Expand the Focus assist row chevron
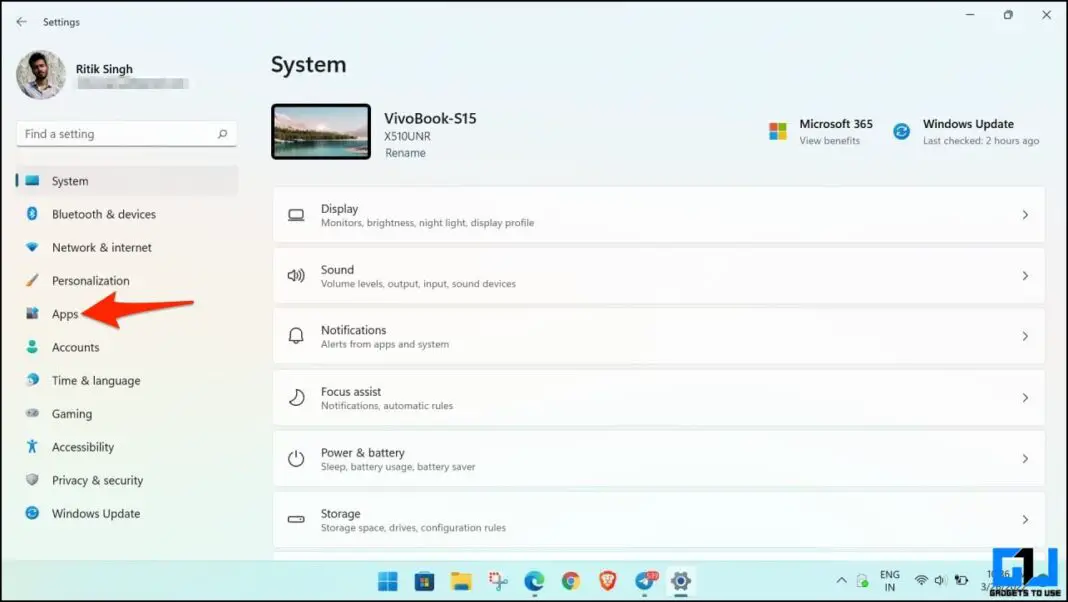Viewport: 1068px width, 602px height. click(x=1025, y=397)
